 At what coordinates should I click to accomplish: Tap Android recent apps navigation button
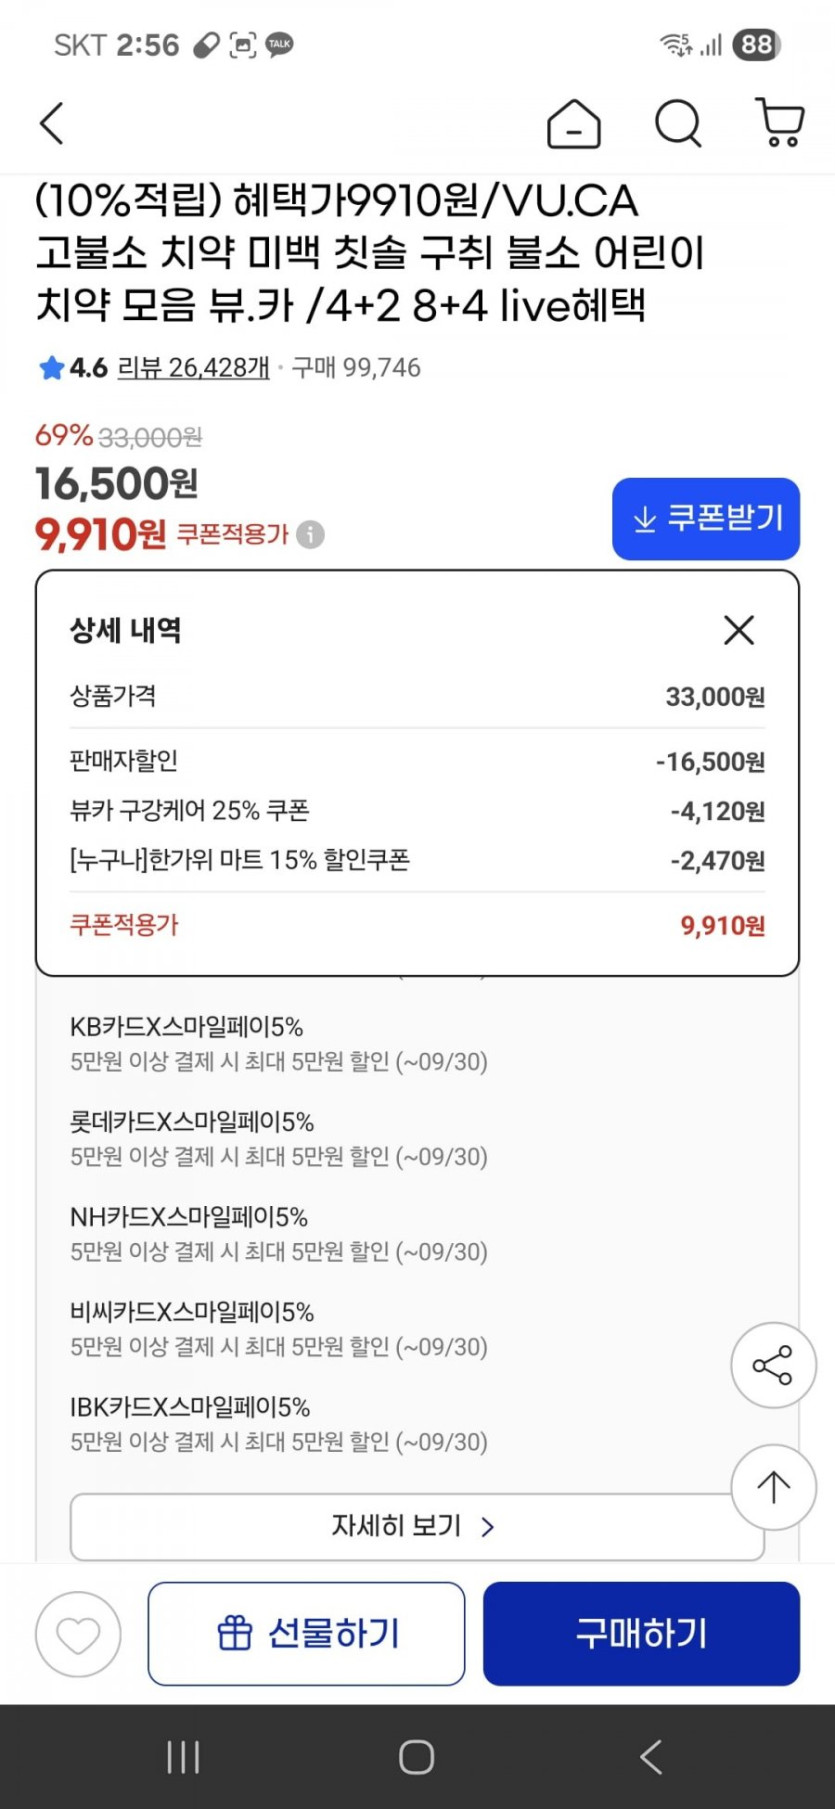coord(184,1757)
